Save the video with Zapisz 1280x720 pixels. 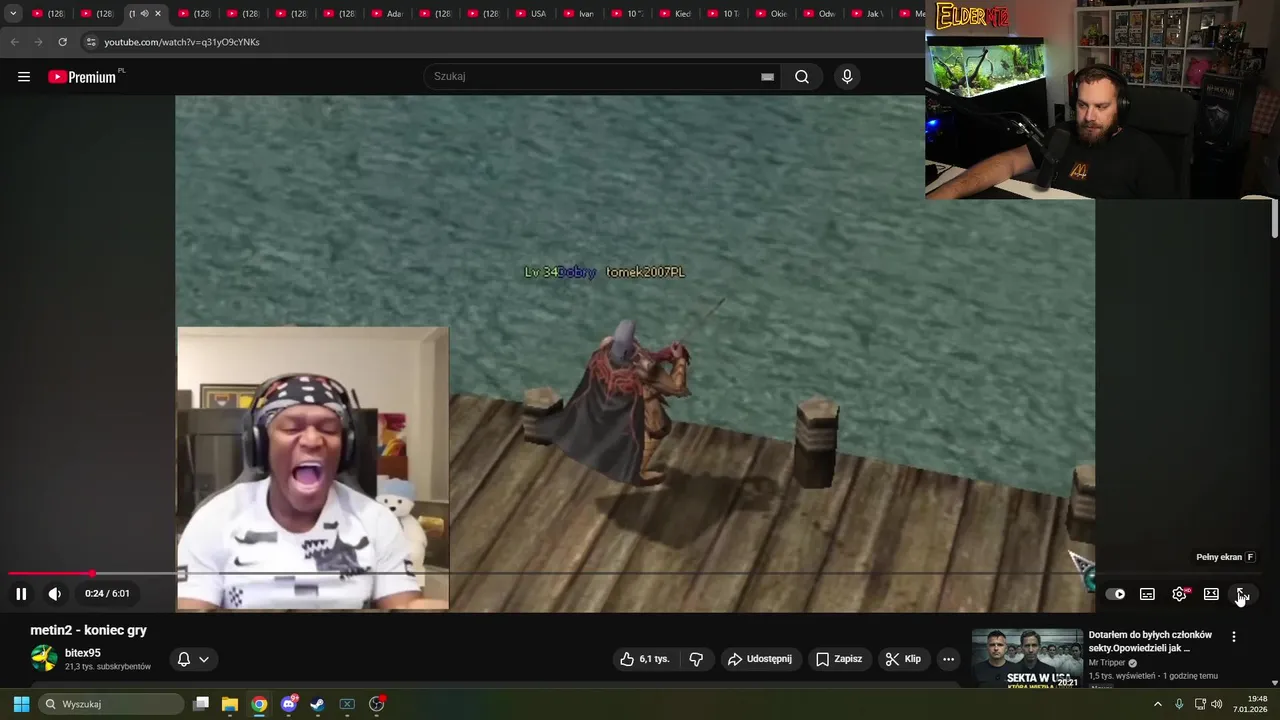(x=838, y=659)
